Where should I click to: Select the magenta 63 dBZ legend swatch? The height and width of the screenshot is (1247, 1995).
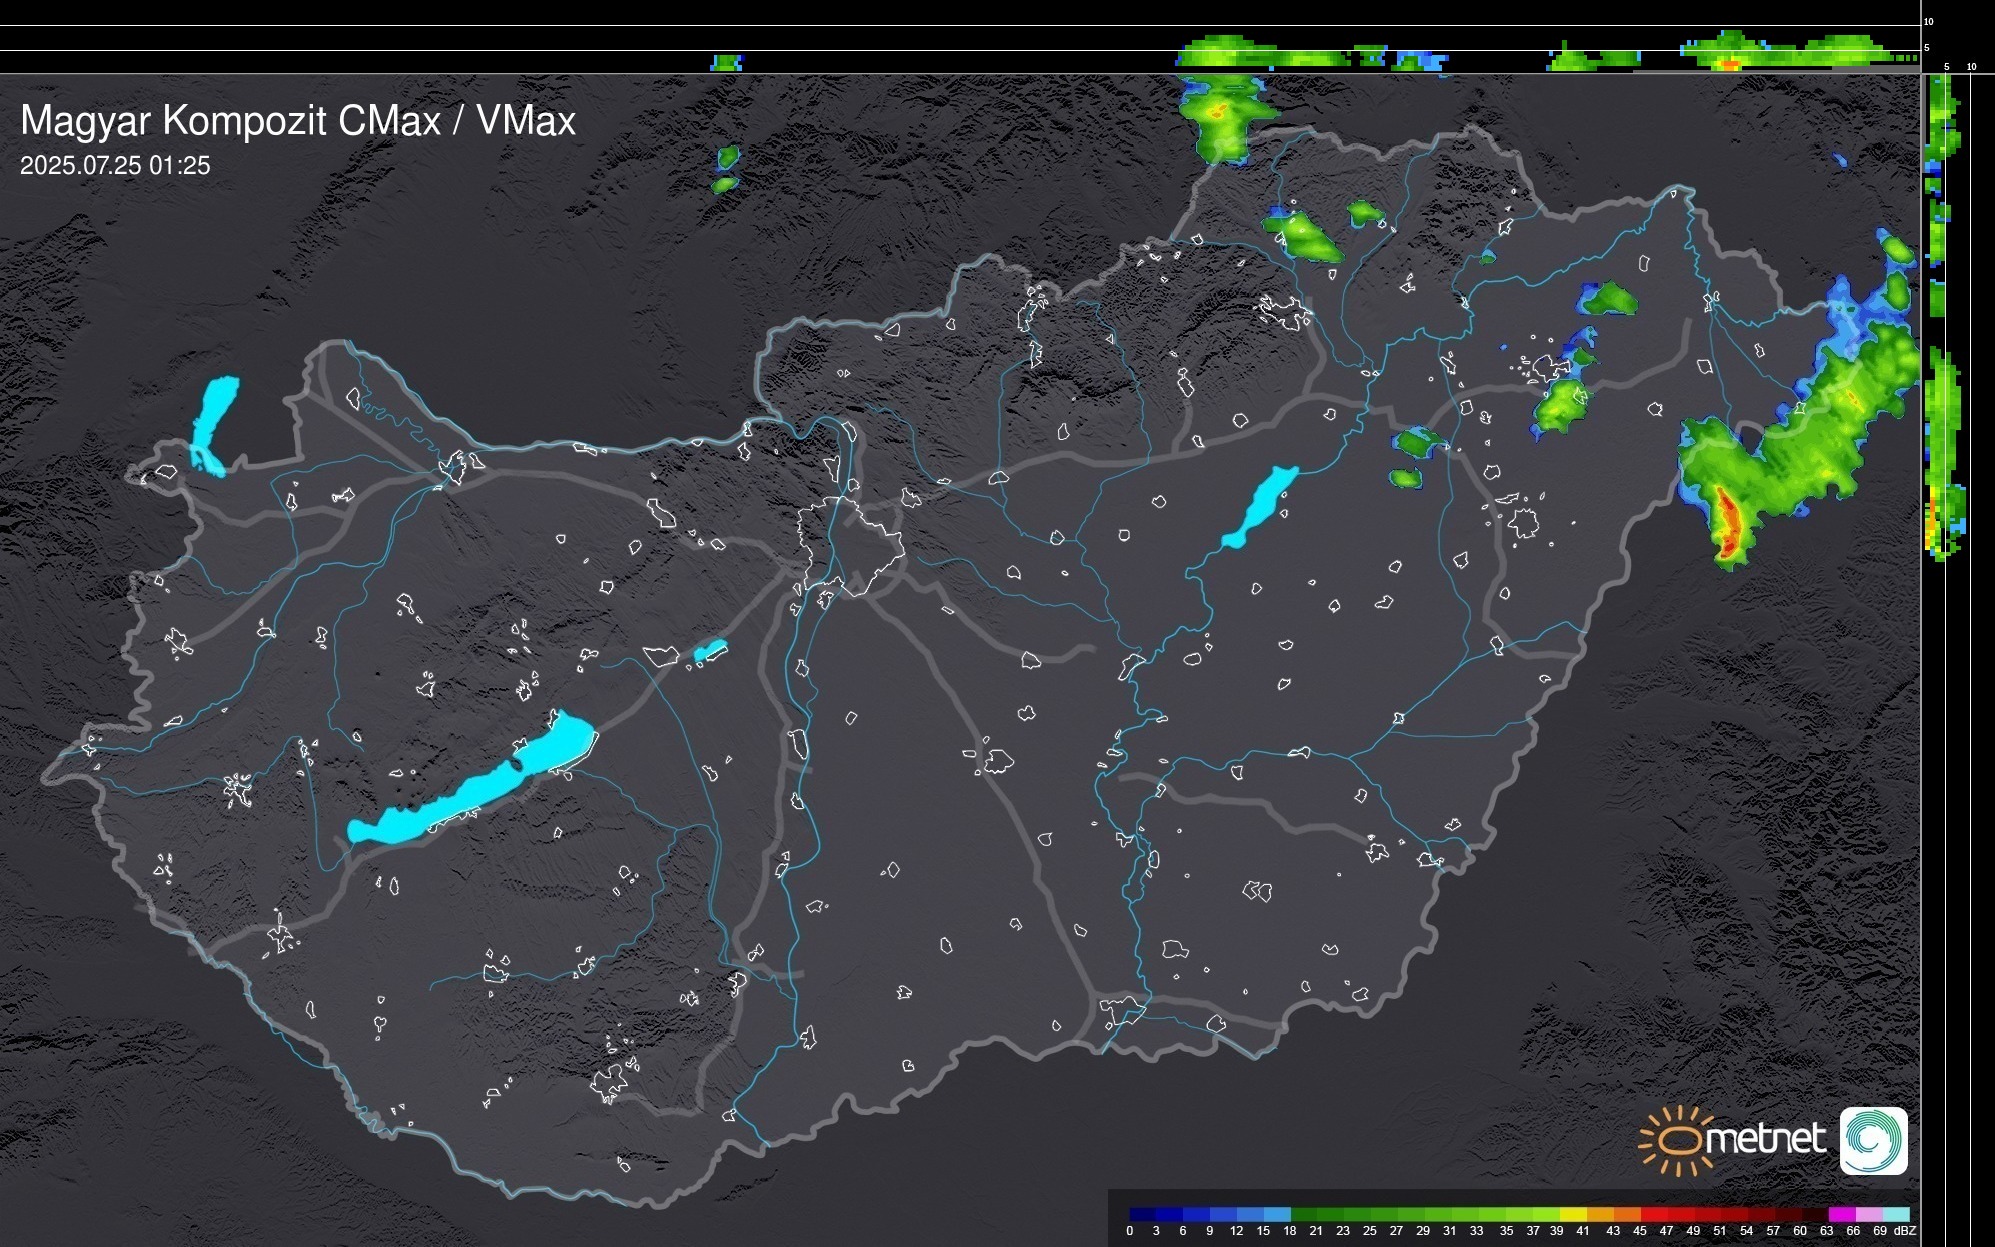tap(1841, 1214)
